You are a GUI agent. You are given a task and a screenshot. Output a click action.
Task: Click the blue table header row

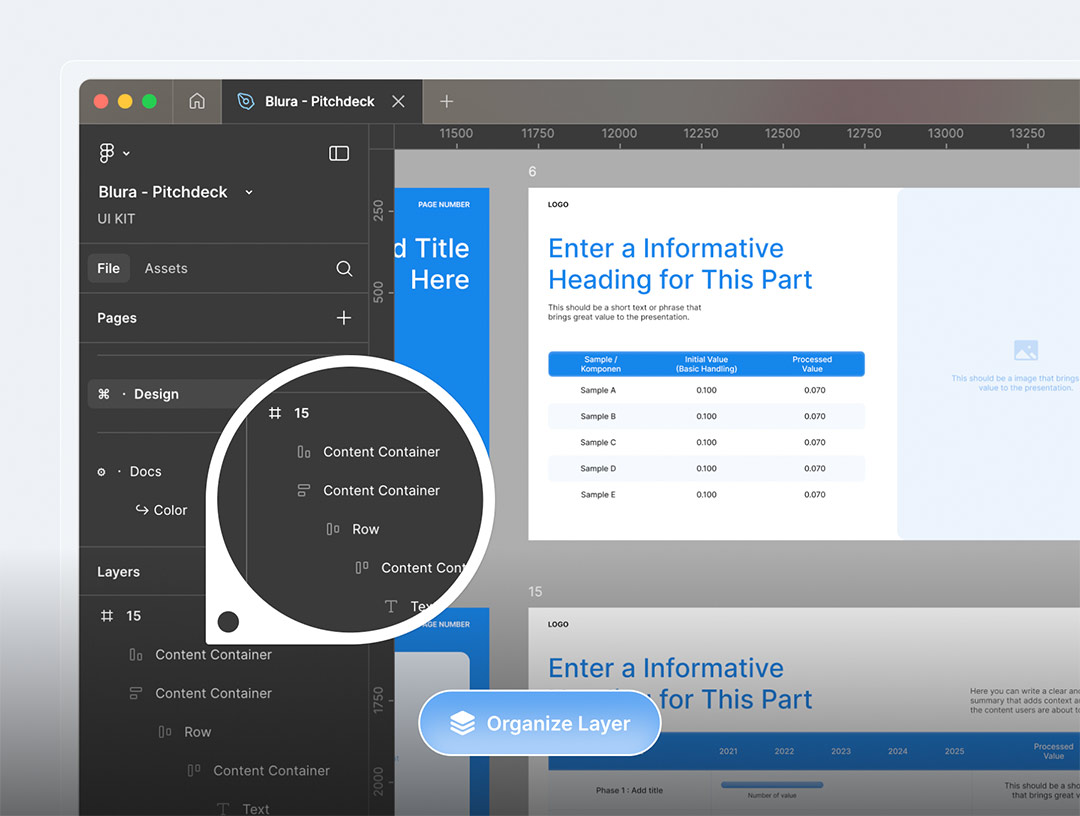click(706, 364)
